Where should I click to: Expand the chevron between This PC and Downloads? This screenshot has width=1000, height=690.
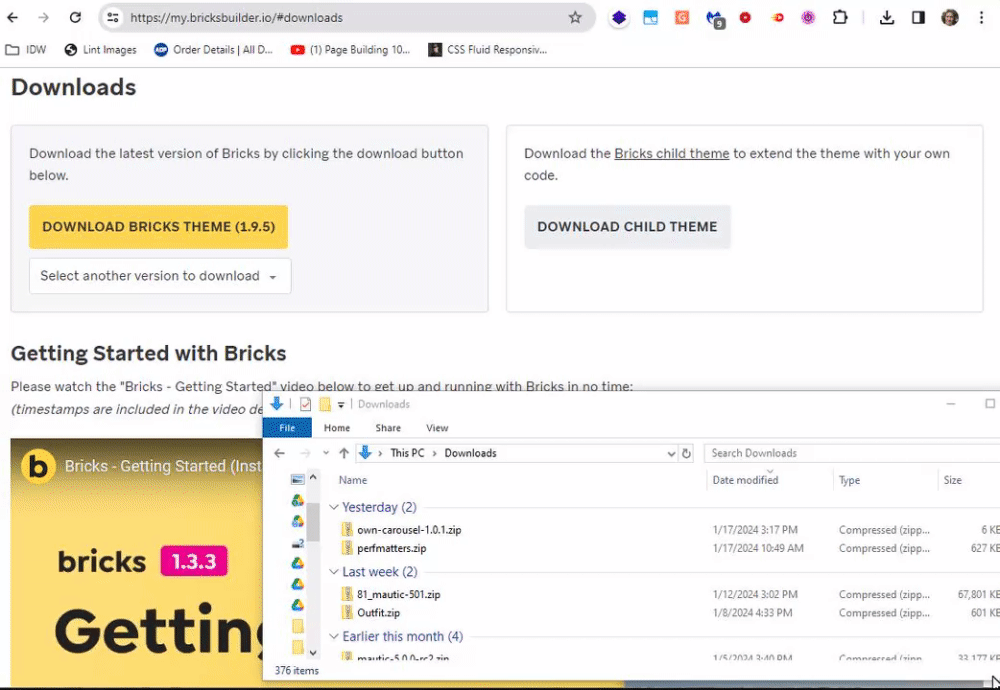pos(434,453)
